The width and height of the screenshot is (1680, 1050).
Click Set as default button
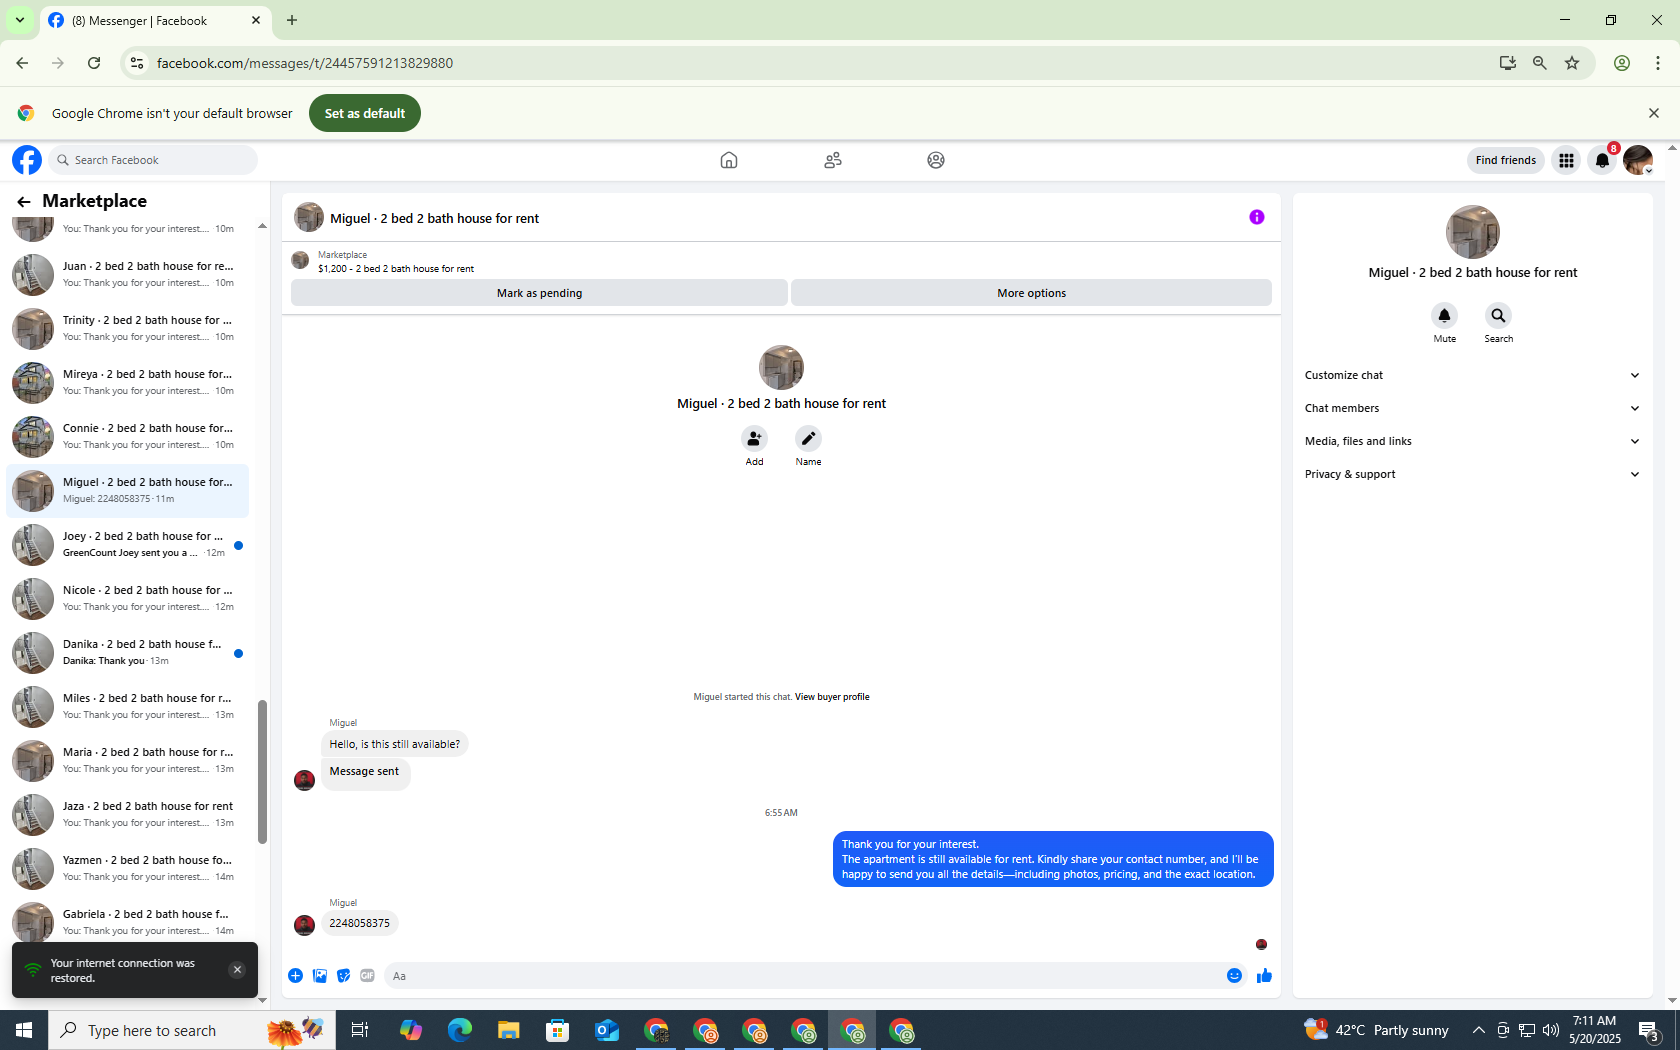point(365,113)
